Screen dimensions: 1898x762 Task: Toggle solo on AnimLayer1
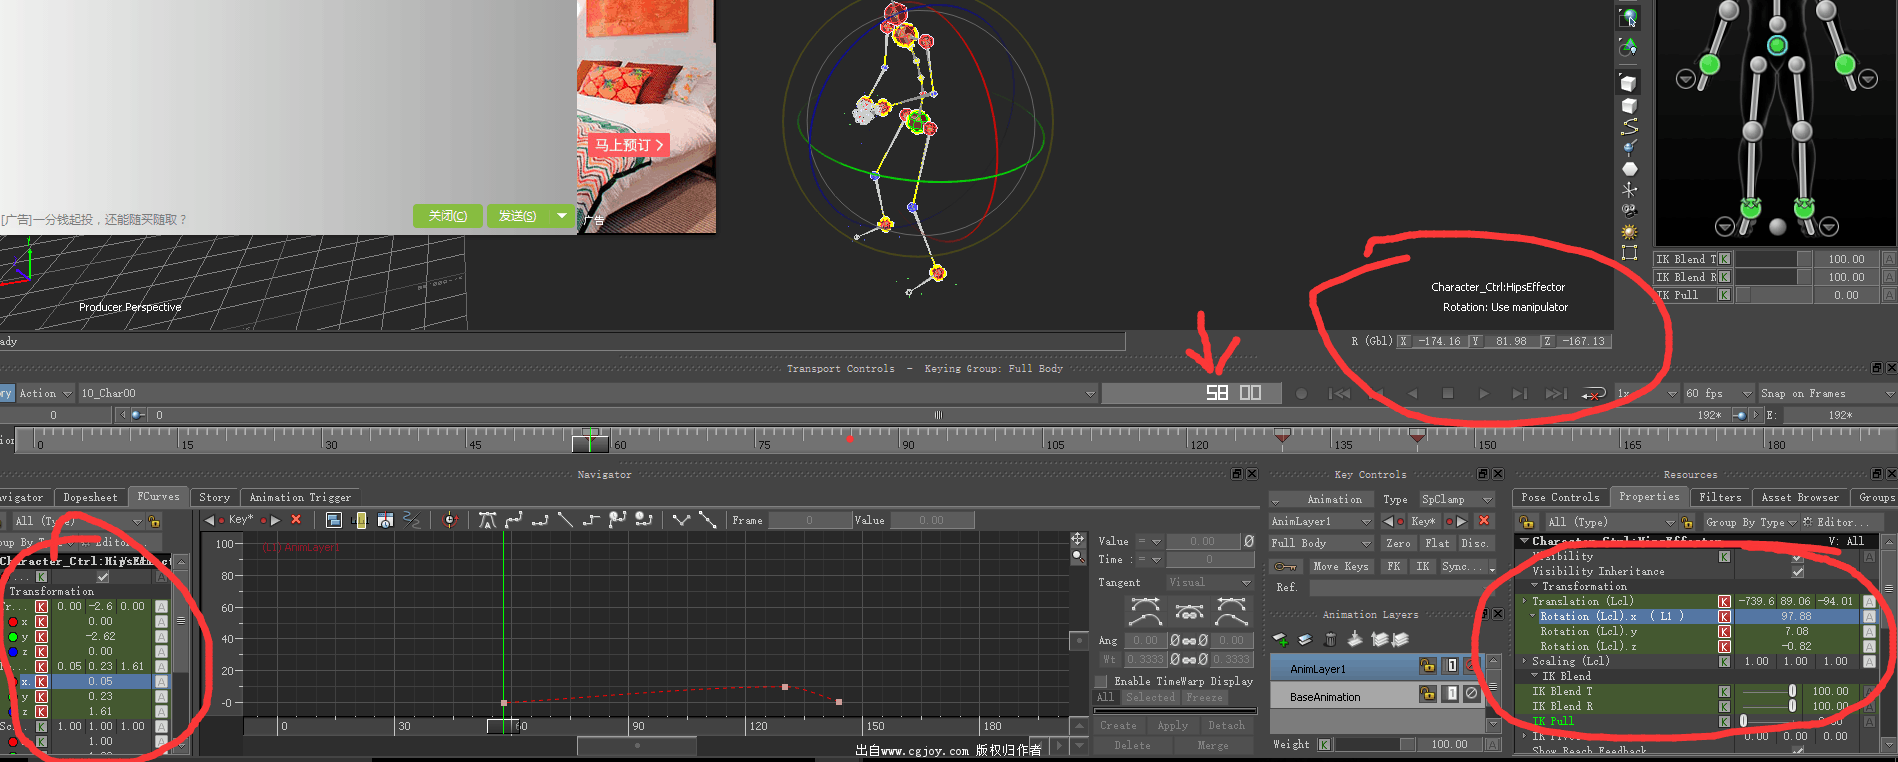tap(1451, 666)
